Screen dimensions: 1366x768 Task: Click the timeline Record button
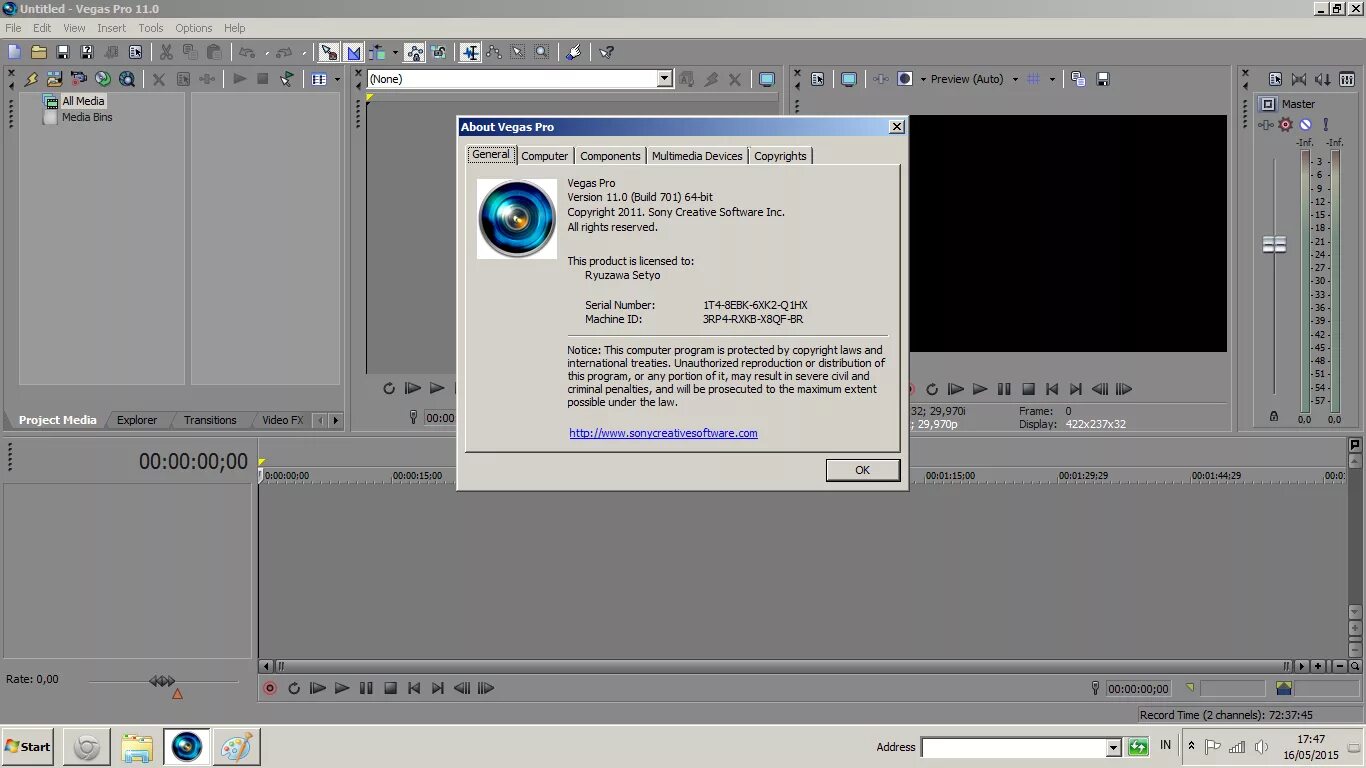pyautogui.click(x=270, y=688)
